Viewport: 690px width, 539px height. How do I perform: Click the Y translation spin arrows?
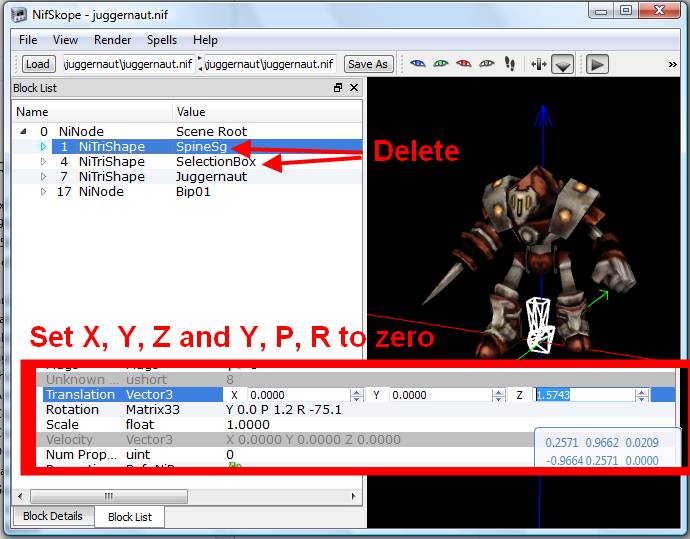click(x=499, y=395)
